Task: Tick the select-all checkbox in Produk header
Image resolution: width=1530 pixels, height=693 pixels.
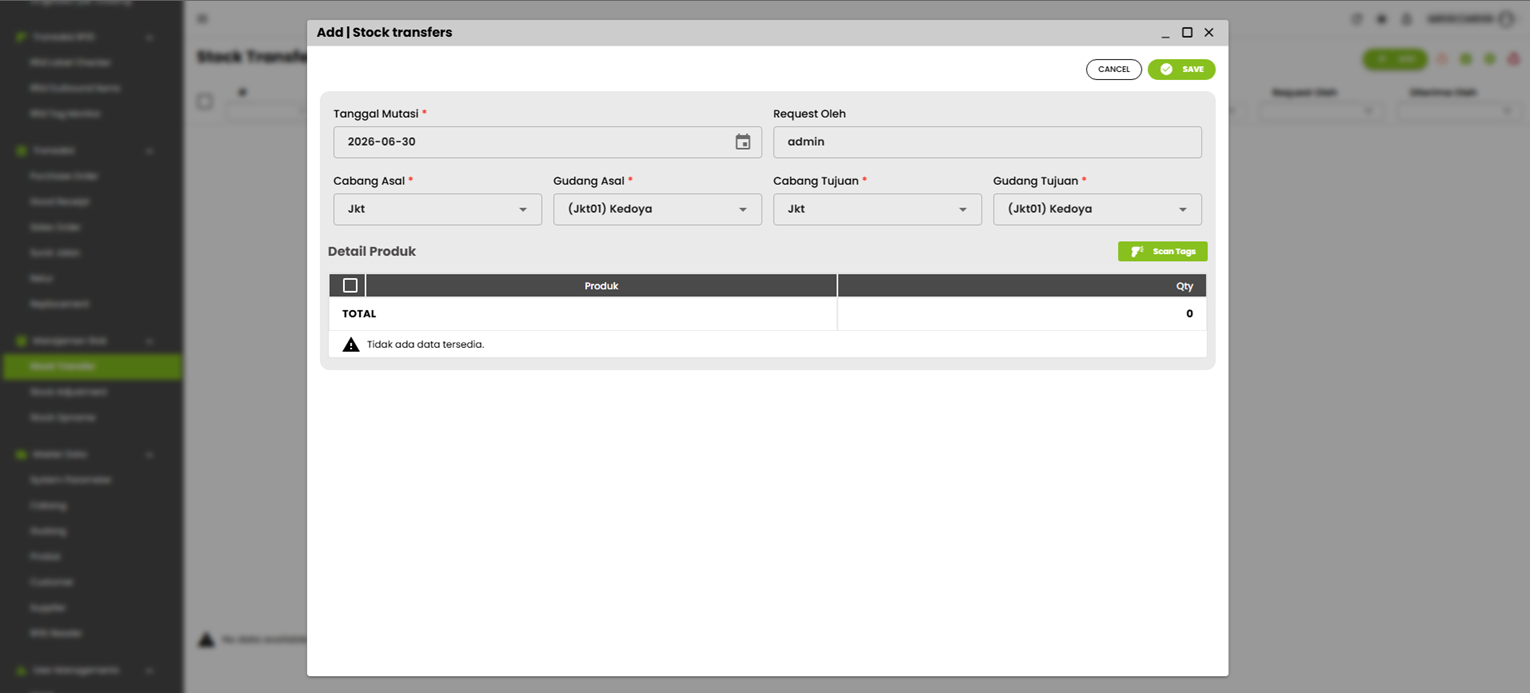Action: 350,286
